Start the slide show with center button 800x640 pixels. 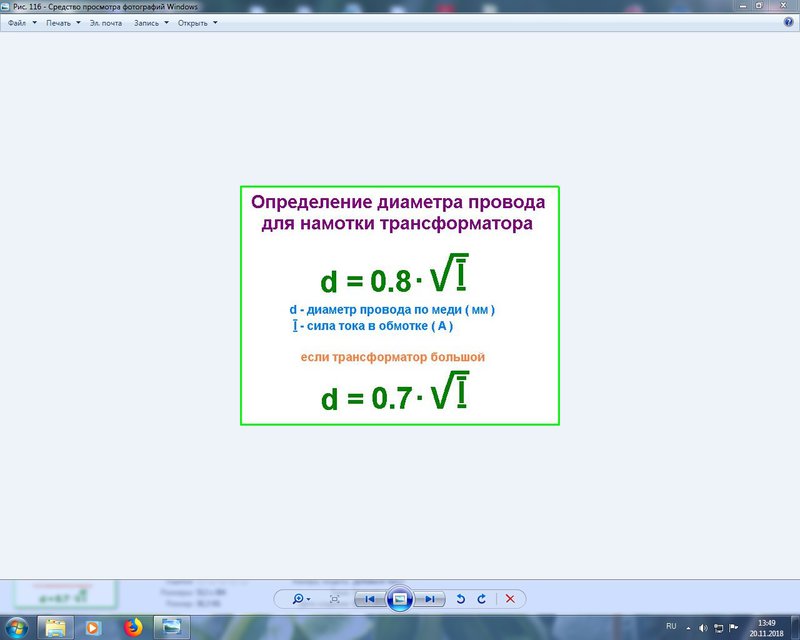point(400,599)
